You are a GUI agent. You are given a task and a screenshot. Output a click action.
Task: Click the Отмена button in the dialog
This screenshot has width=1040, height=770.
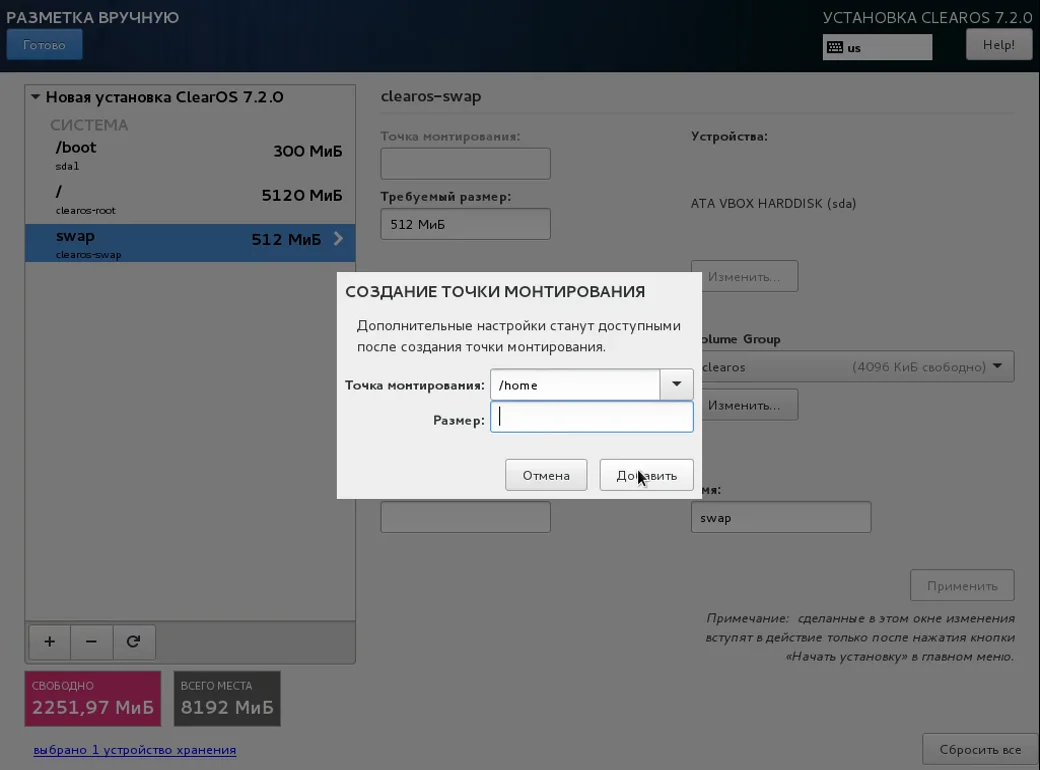[546, 475]
